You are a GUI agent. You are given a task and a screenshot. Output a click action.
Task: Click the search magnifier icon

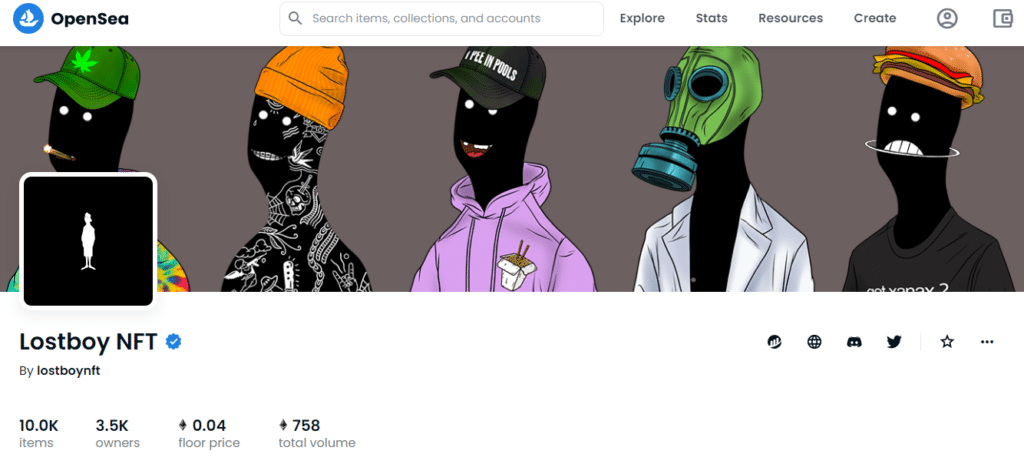click(x=295, y=18)
